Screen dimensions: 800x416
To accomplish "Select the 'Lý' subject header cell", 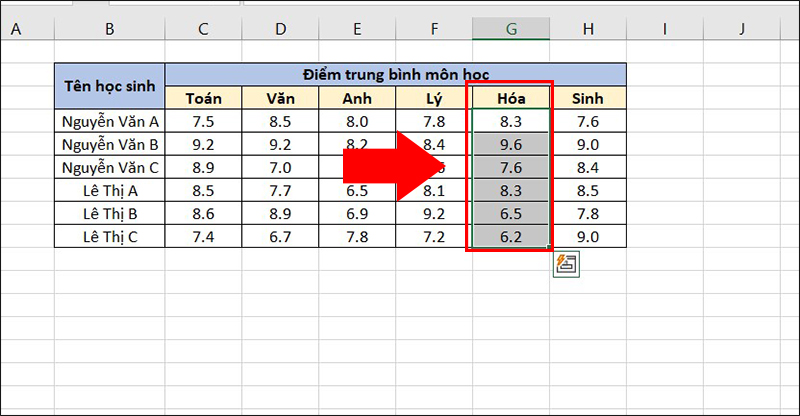I will pos(434,97).
